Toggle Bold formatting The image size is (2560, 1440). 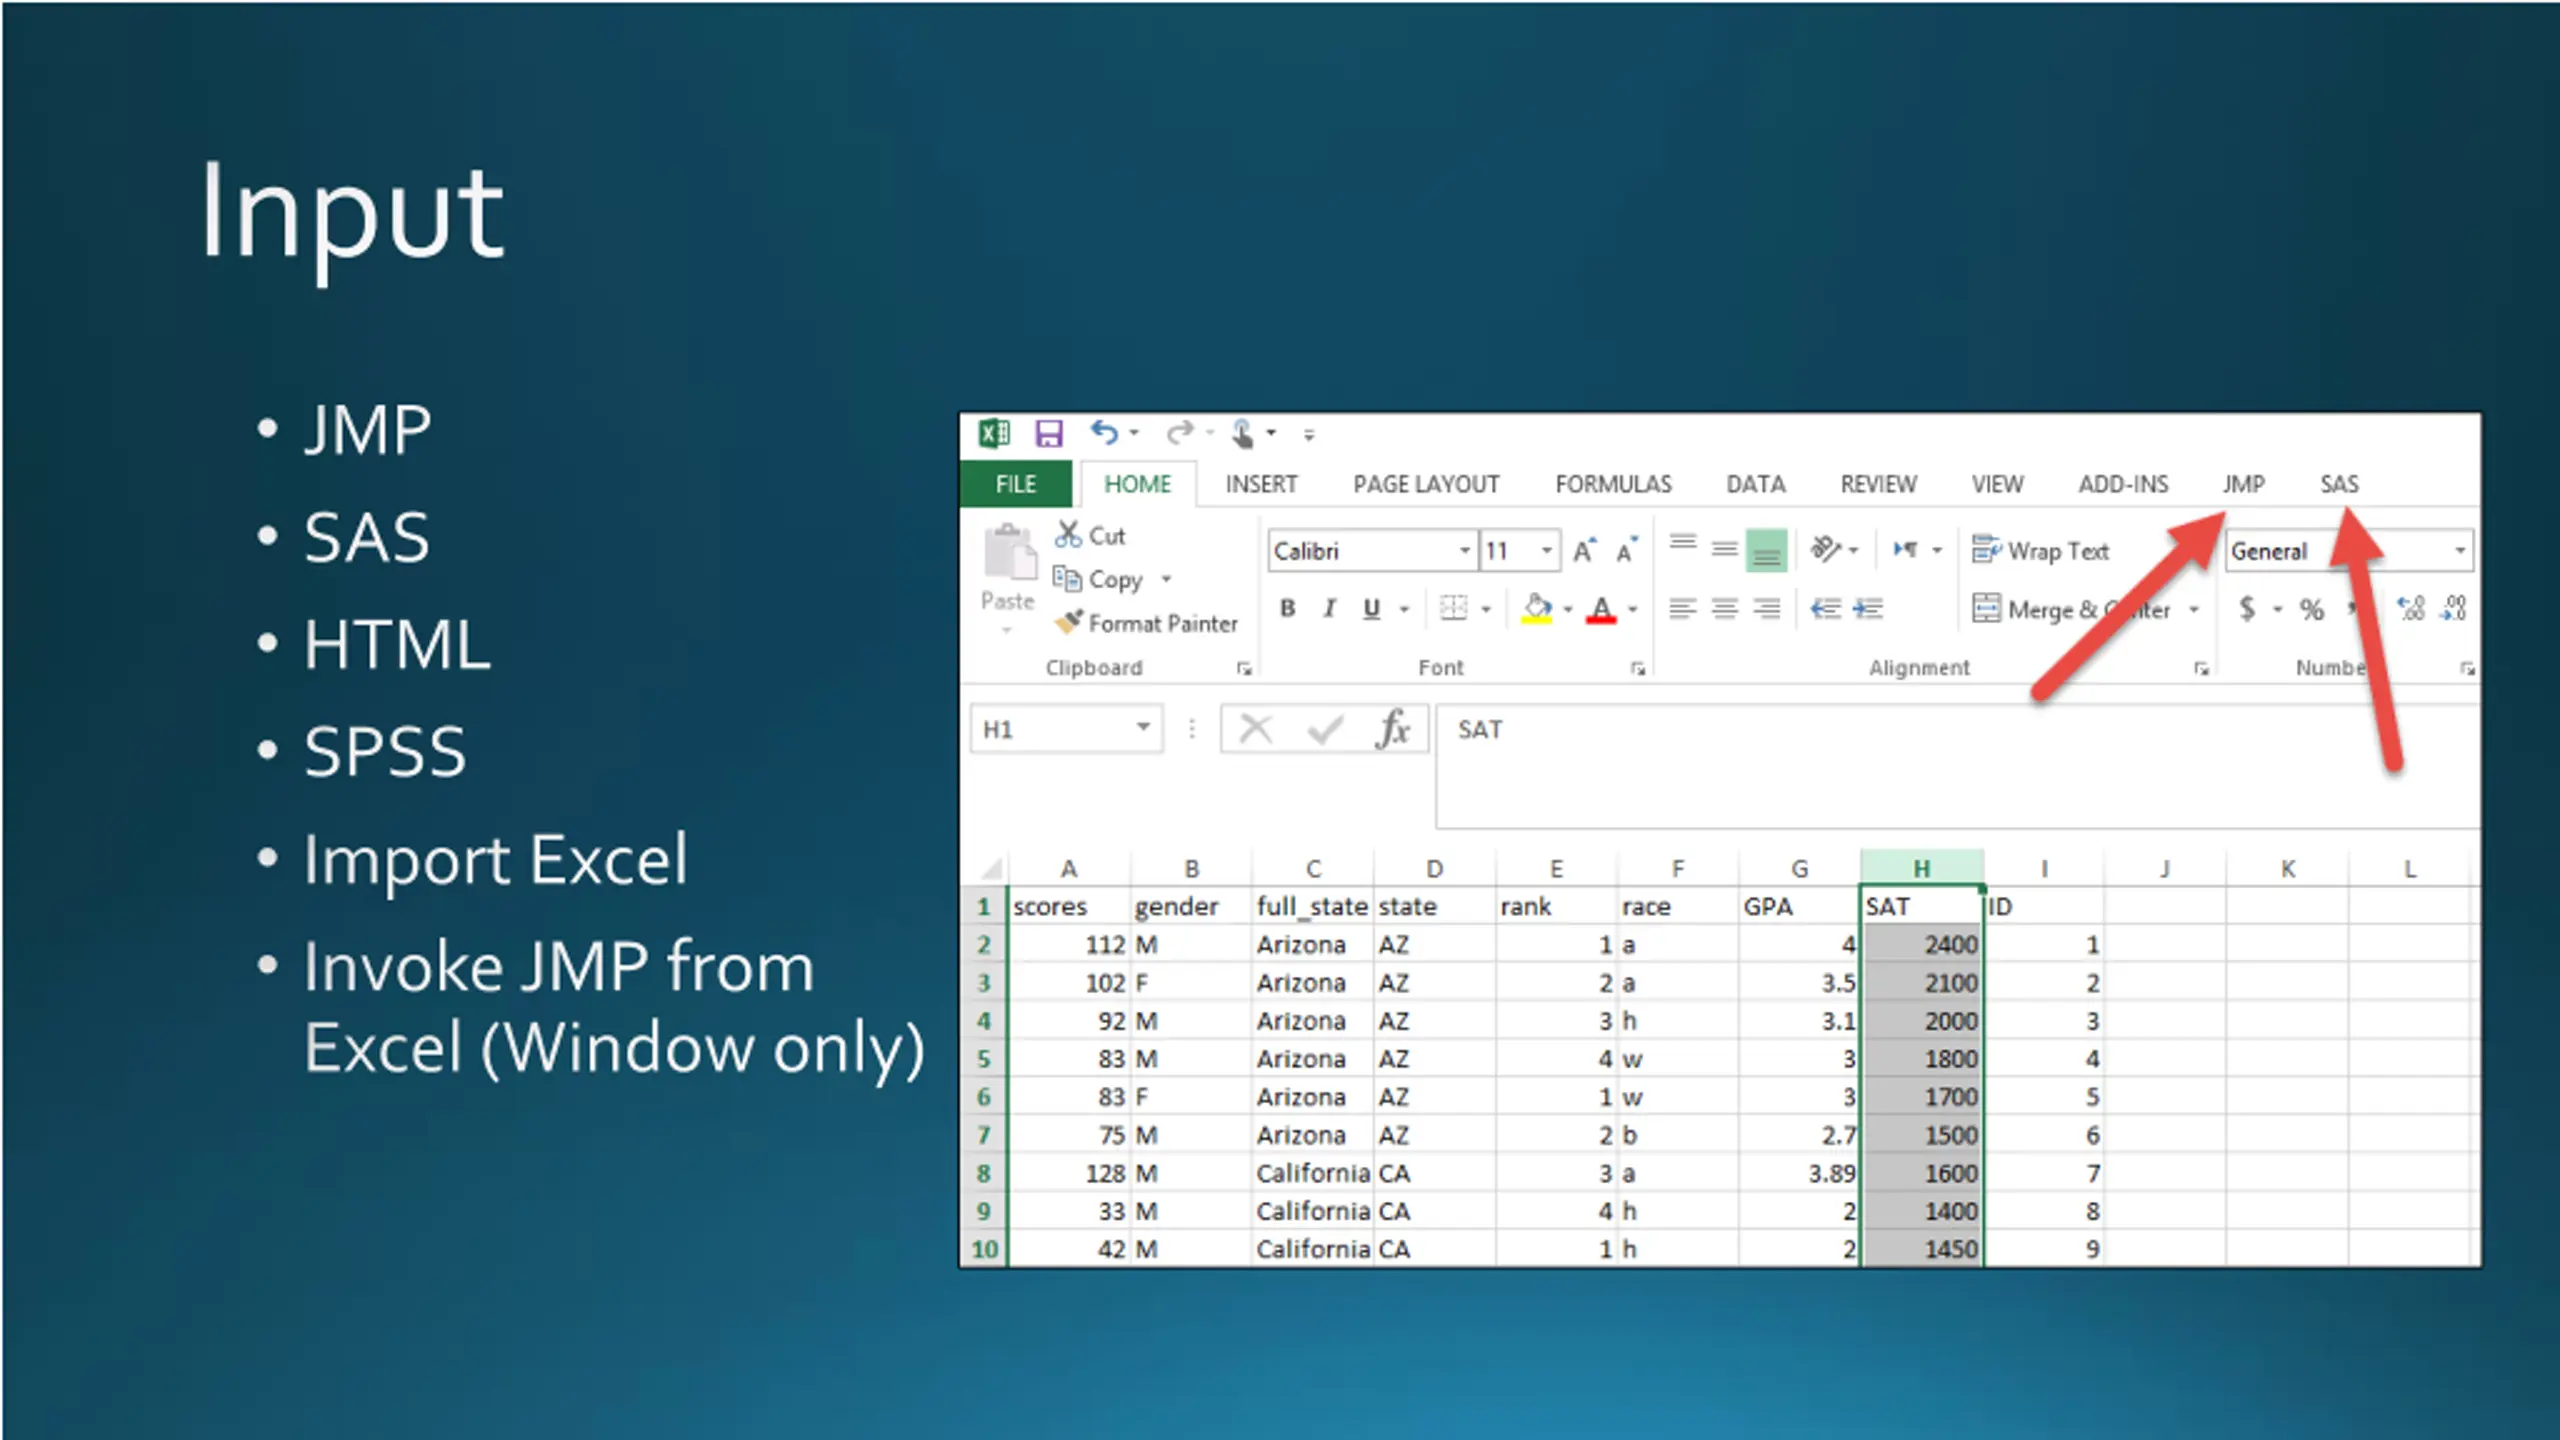tap(1288, 608)
